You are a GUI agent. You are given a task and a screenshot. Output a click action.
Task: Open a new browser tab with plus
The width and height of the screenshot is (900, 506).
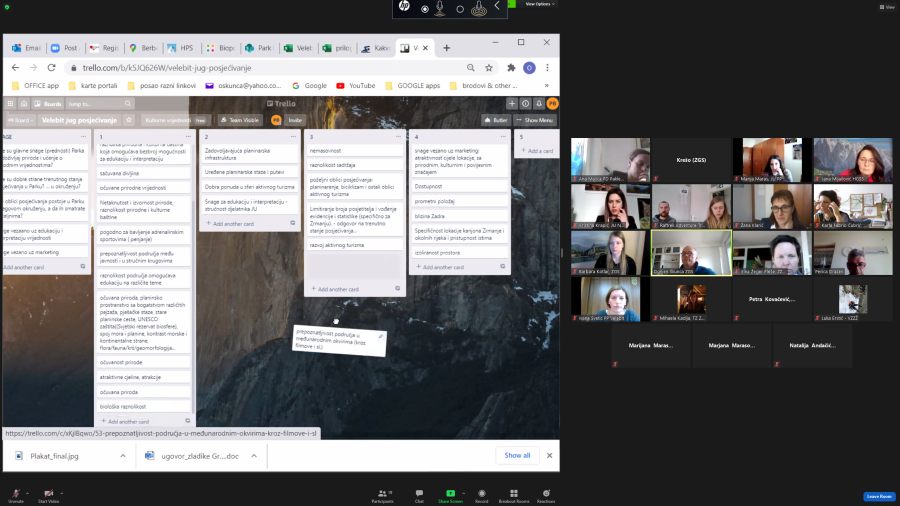[447, 48]
